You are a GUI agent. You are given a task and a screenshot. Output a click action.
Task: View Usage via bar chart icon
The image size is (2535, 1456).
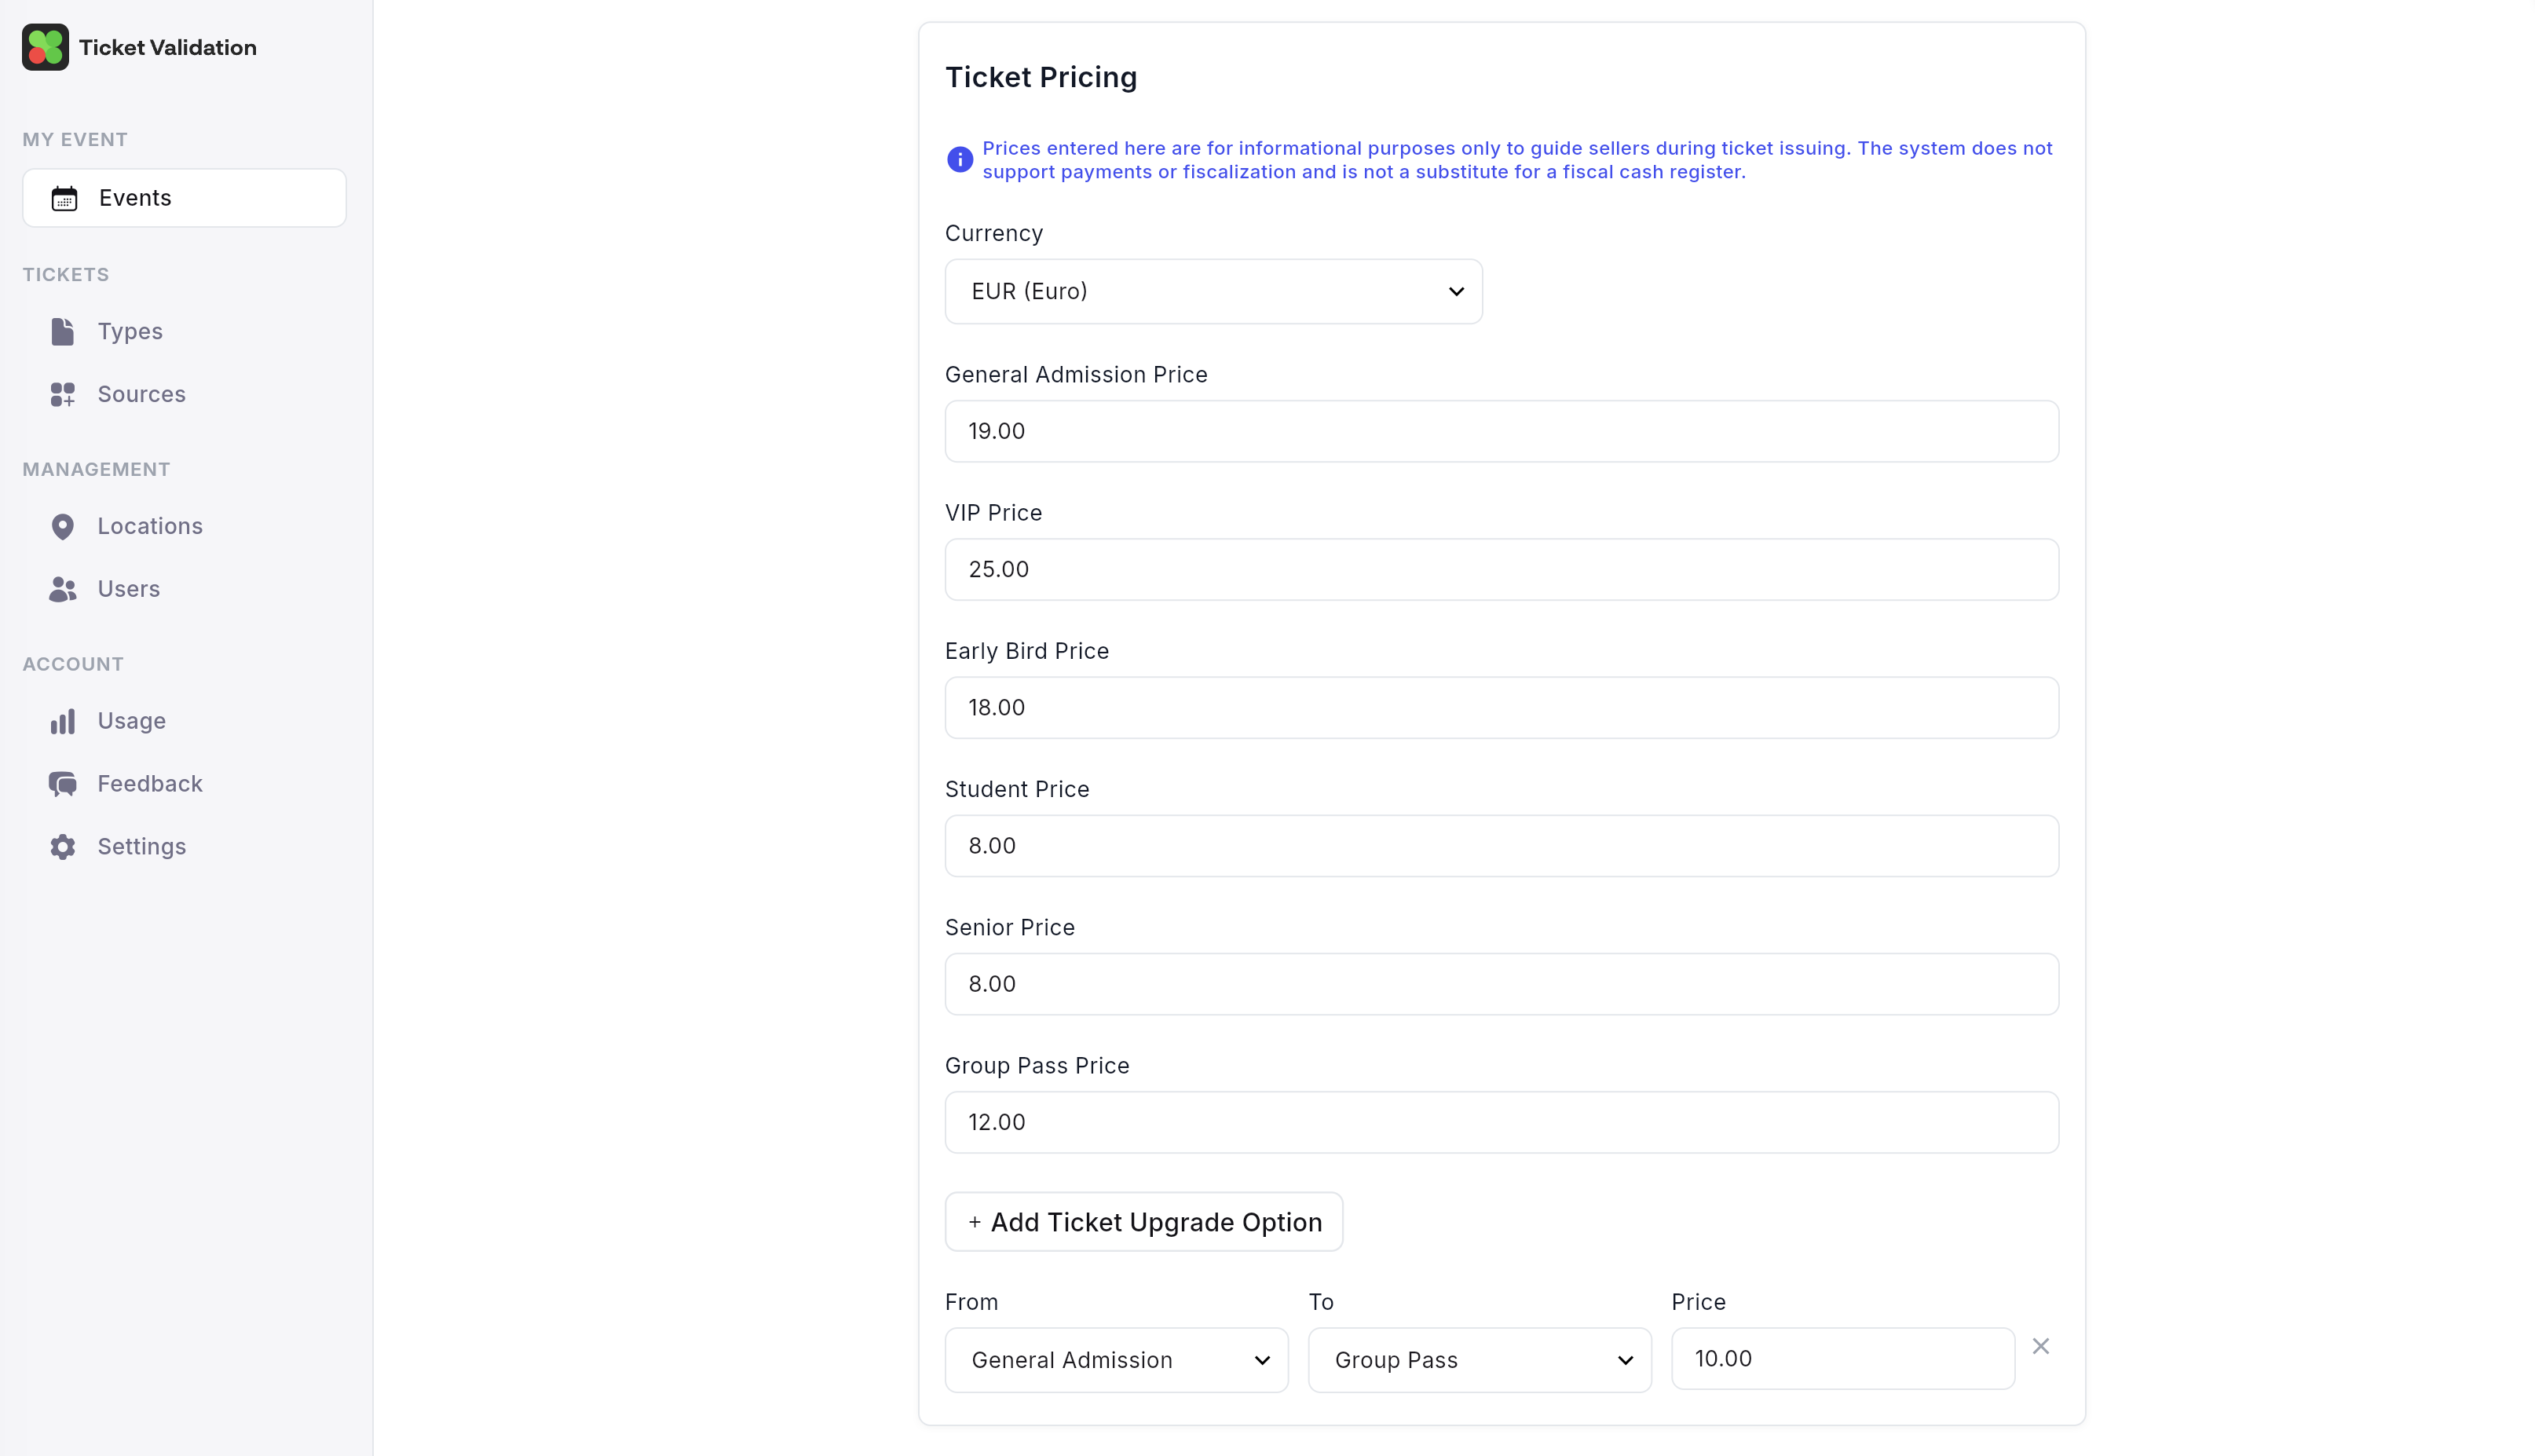pyautogui.click(x=62, y=721)
